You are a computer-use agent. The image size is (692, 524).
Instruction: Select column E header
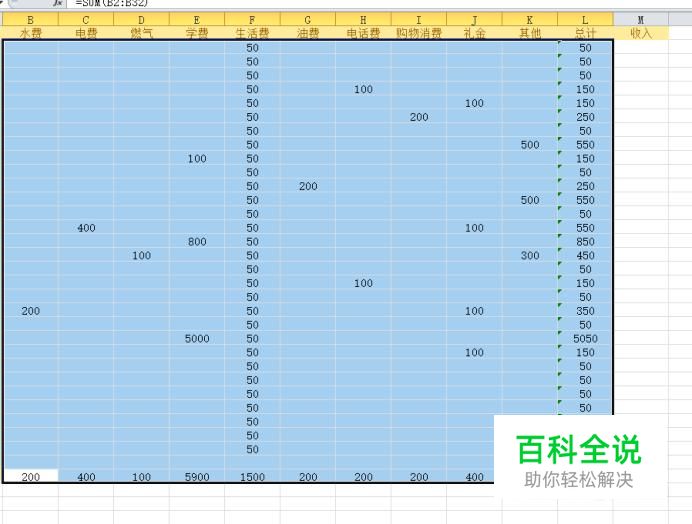(197, 19)
